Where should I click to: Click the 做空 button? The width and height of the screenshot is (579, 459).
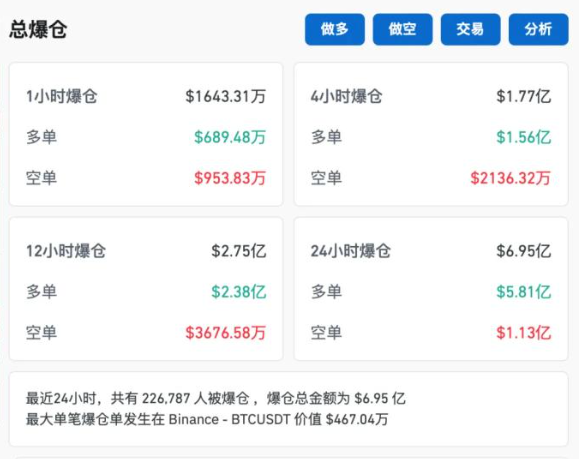402,30
